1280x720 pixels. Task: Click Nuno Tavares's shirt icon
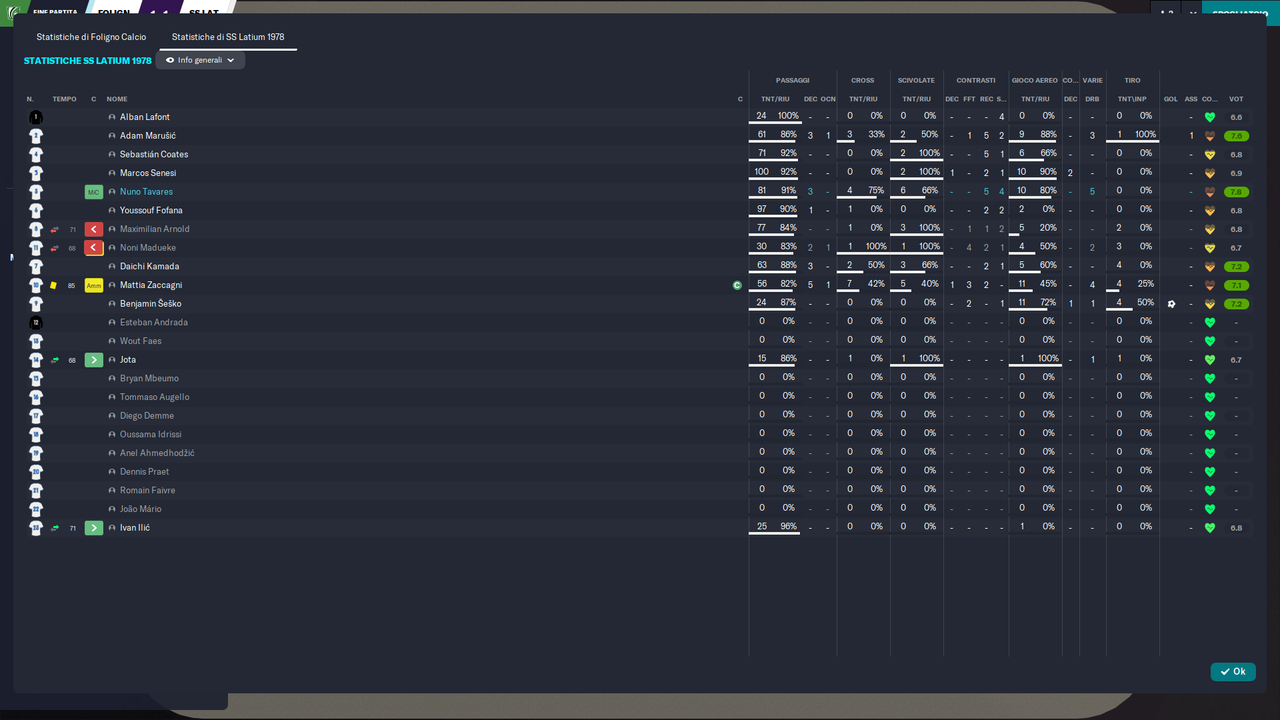pyautogui.click(x=36, y=192)
